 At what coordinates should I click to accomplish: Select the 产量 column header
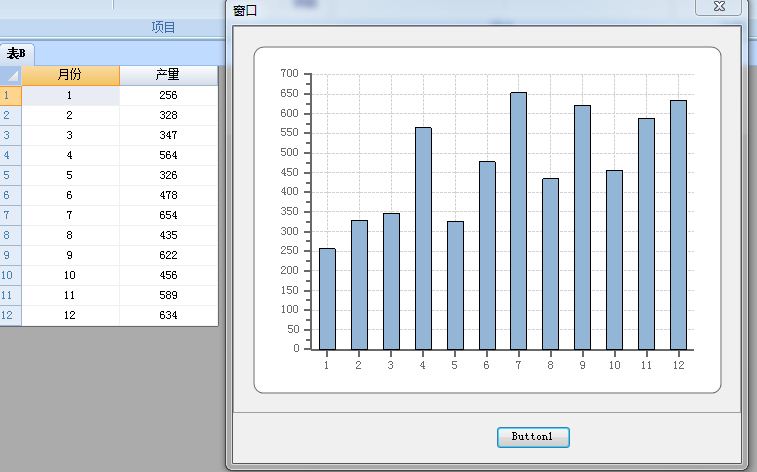coord(168,75)
